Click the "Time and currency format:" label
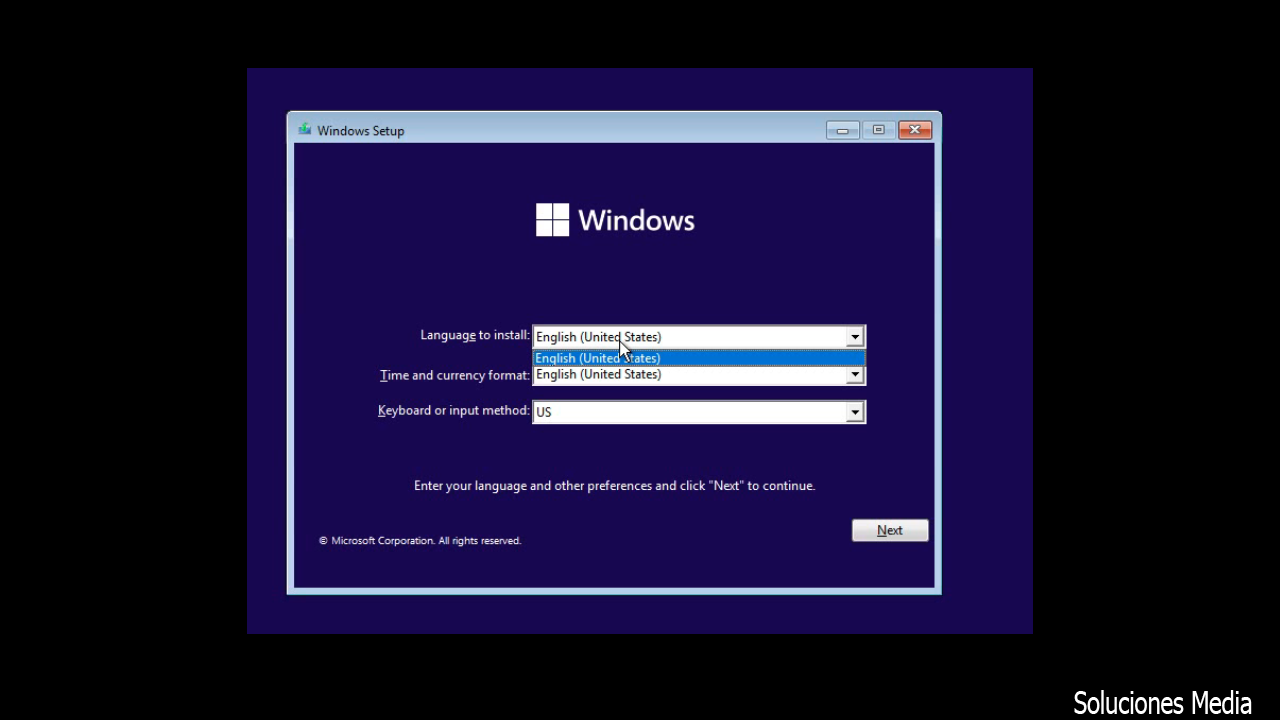 click(x=455, y=375)
